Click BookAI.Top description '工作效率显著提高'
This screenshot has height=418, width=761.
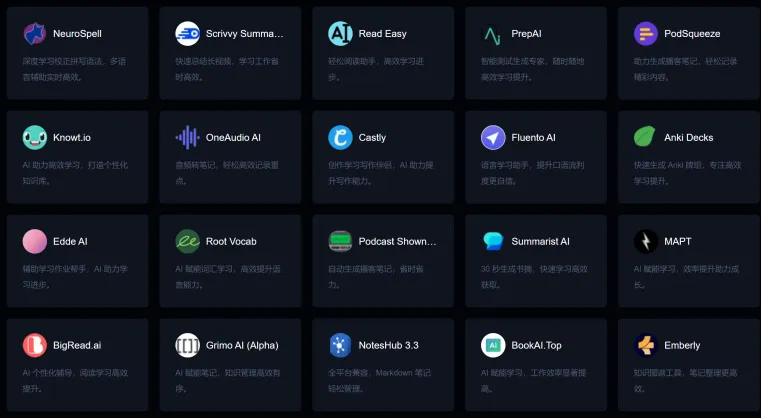[534, 381]
